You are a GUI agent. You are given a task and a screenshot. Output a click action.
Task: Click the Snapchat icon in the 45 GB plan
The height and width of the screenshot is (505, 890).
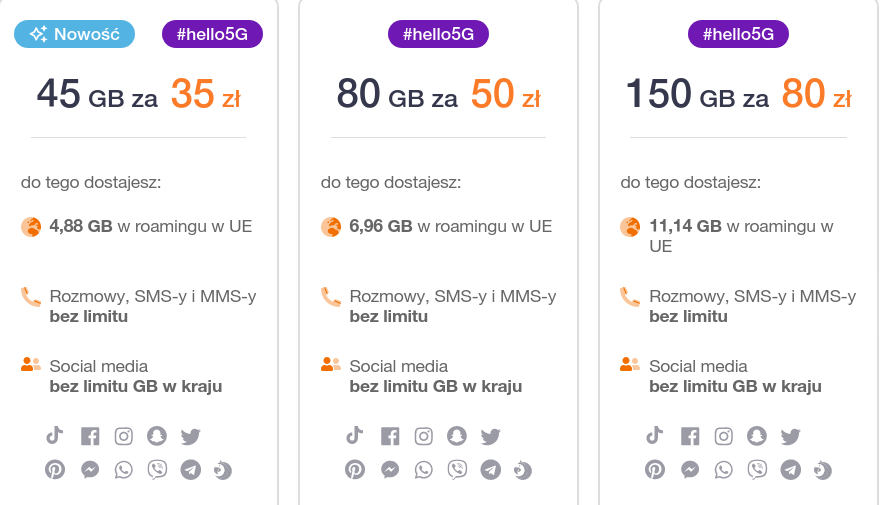(157, 436)
